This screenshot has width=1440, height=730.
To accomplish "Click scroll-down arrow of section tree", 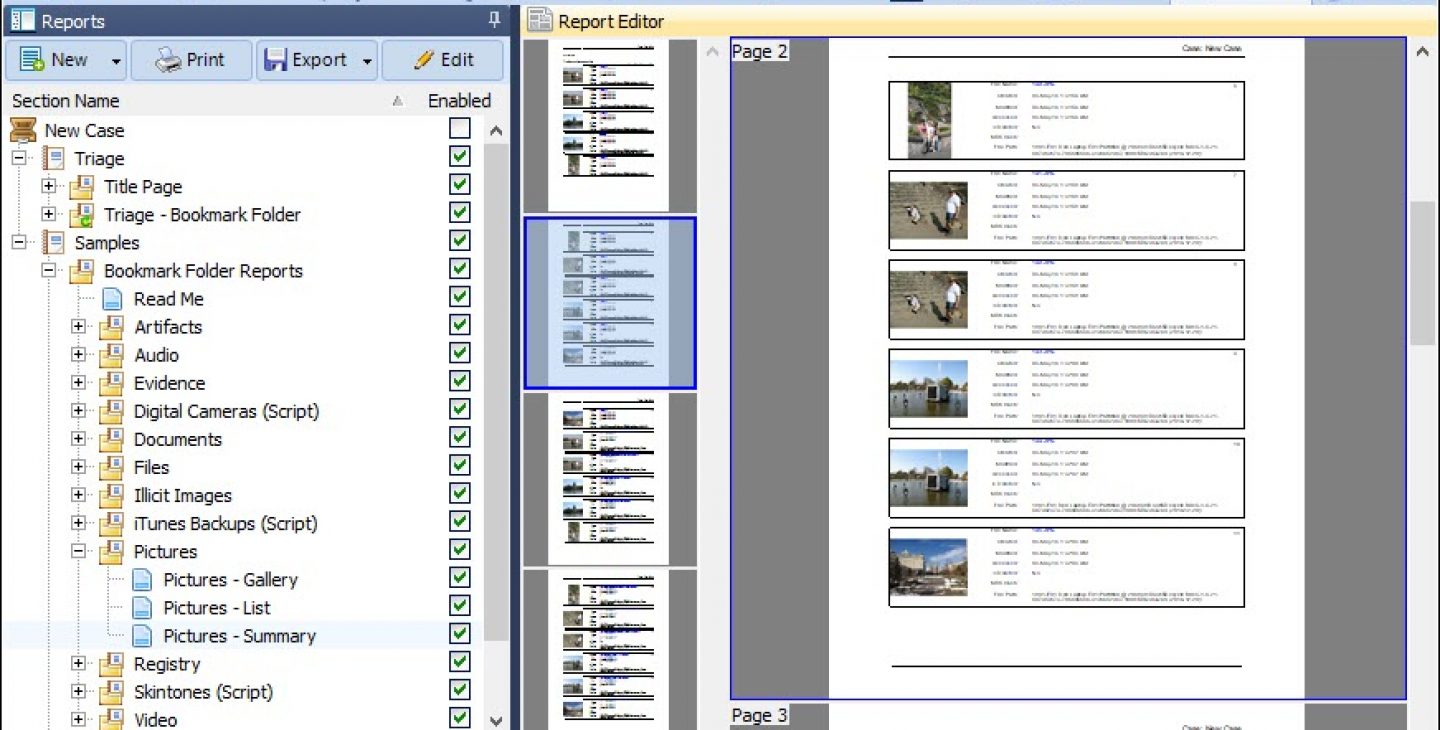I will click(x=496, y=719).
